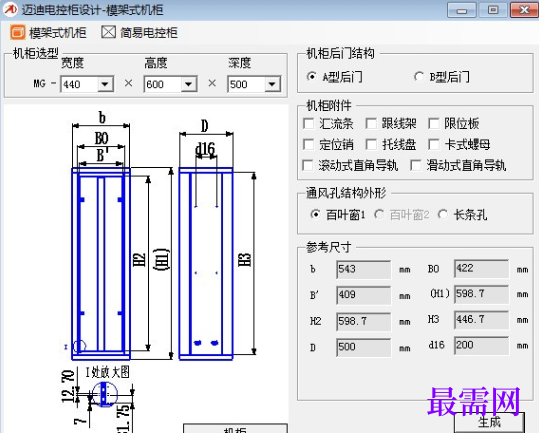539x433 pixels.
Task: Click the D dimension field 500
Action: (363, 347)
